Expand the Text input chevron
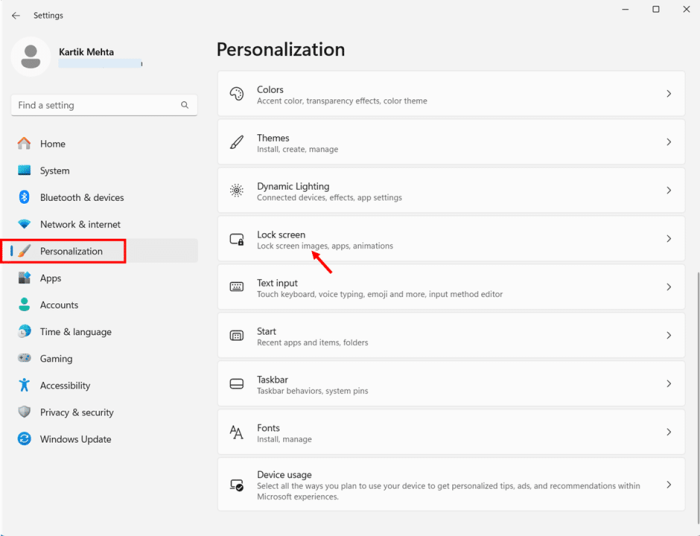Image resolution: width=700 pixels, height=536 pixels. (669, 287)
